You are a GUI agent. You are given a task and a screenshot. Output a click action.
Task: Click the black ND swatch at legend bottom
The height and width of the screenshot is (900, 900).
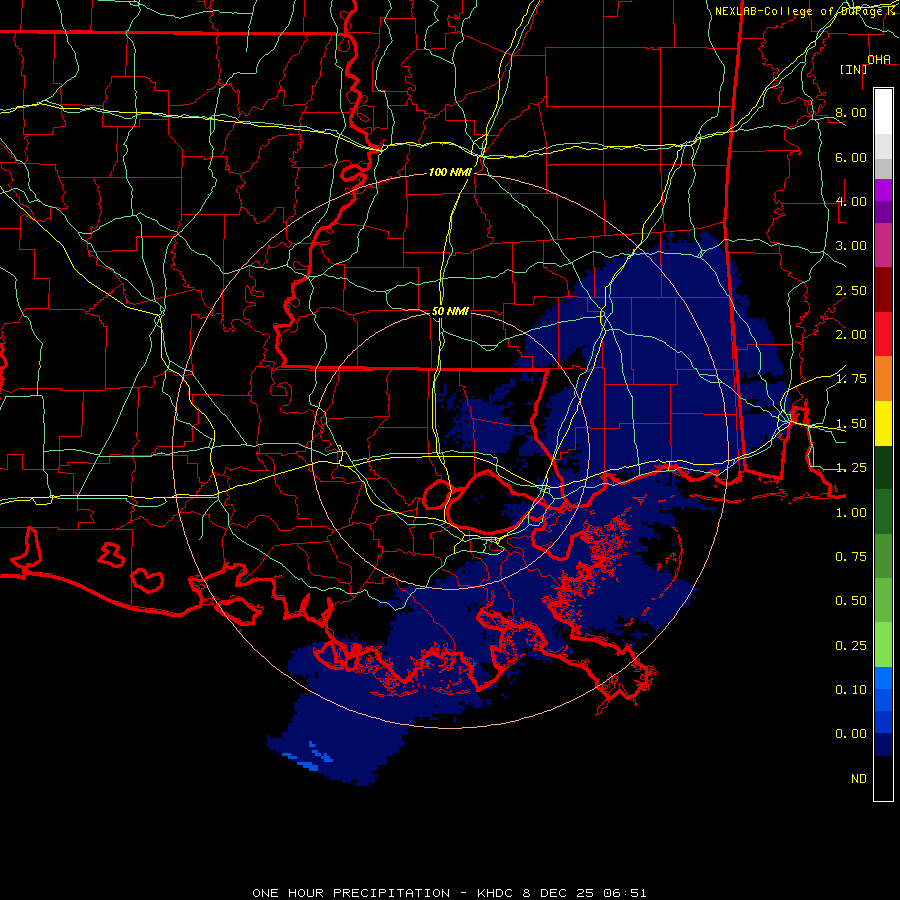[883, 778]
